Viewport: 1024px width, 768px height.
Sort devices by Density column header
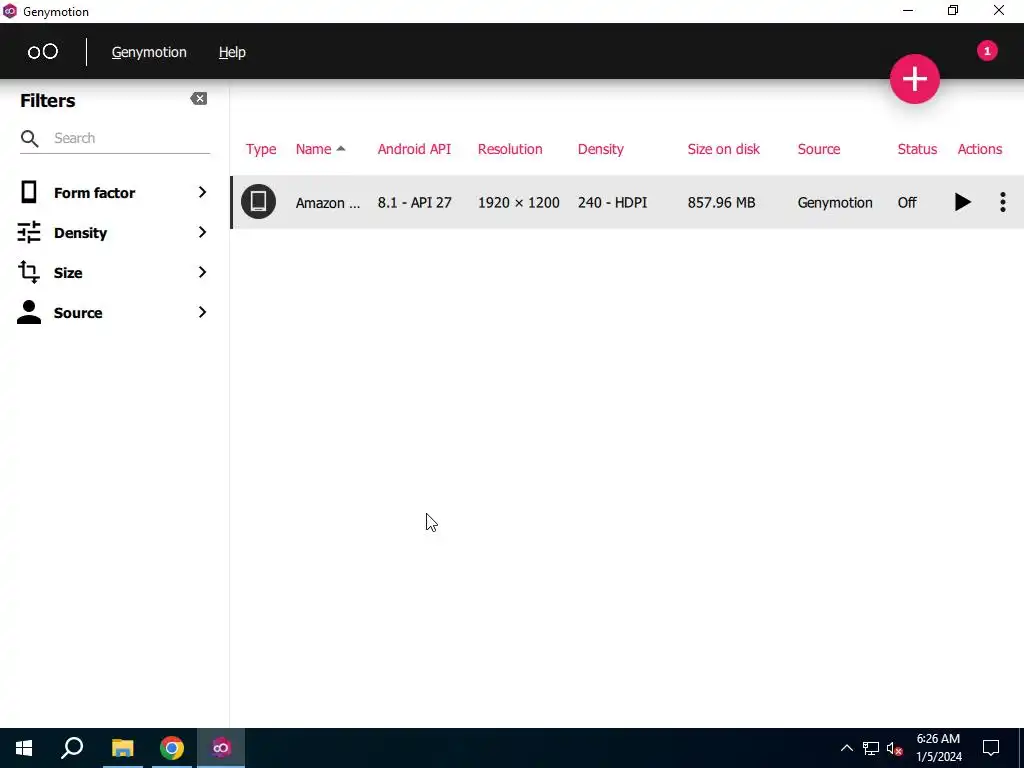coord(601,149)
